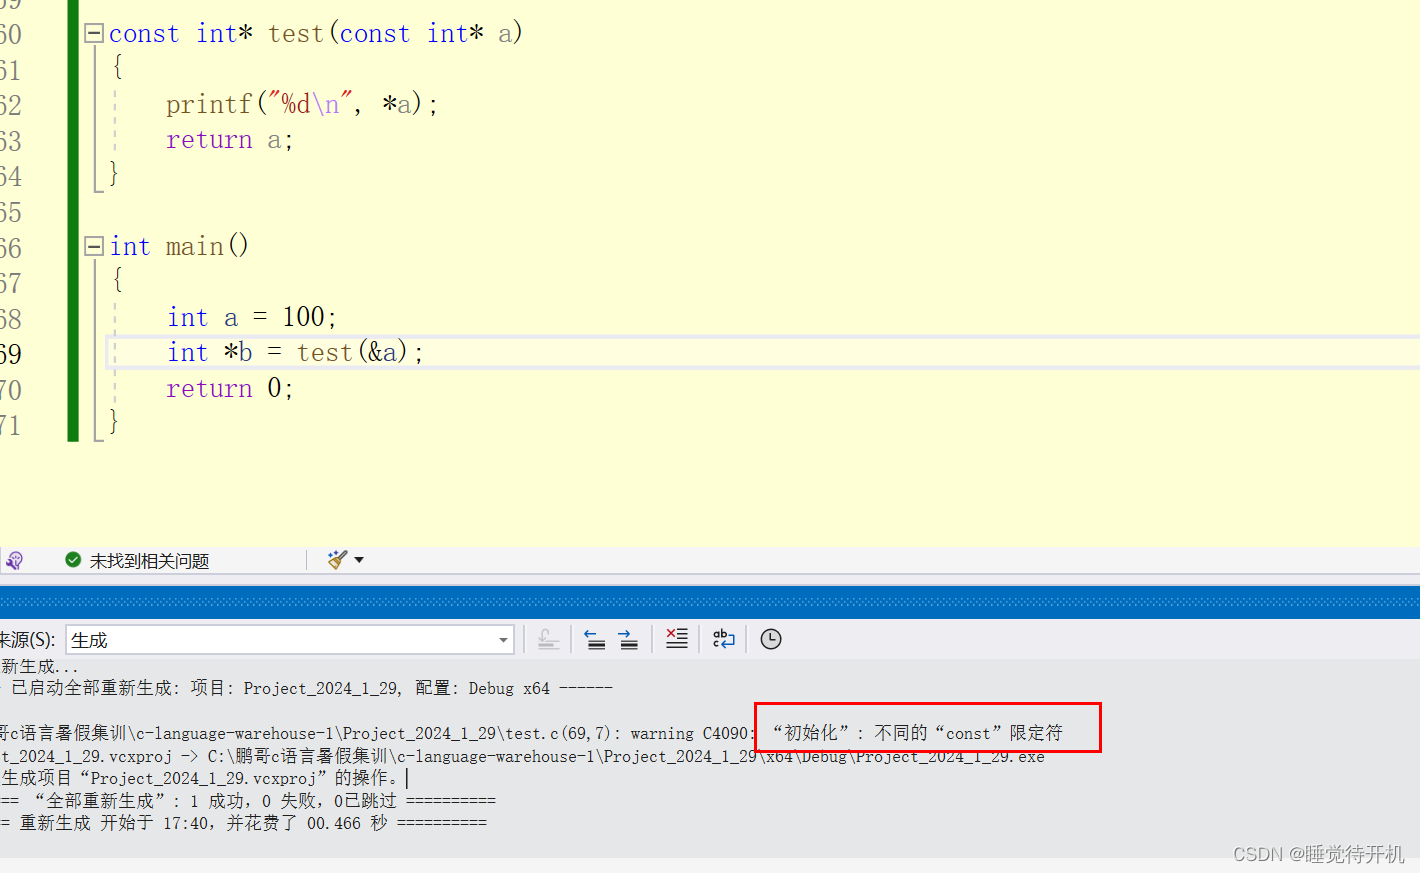1420x873 pixels.
Task: Click the 全部重新生成 success summary line
Action: point(248,801)
